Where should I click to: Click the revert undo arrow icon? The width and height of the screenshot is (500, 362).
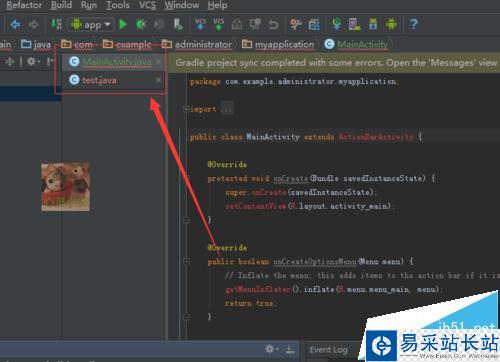point(273,25)
